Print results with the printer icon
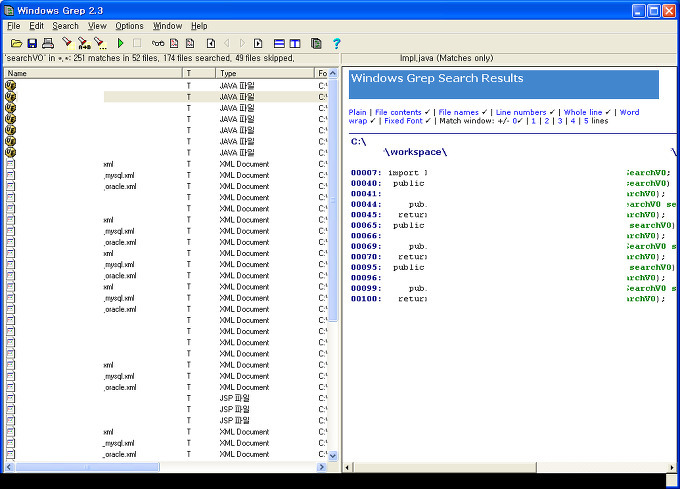The image size is (680, 489). coord(48,43)
